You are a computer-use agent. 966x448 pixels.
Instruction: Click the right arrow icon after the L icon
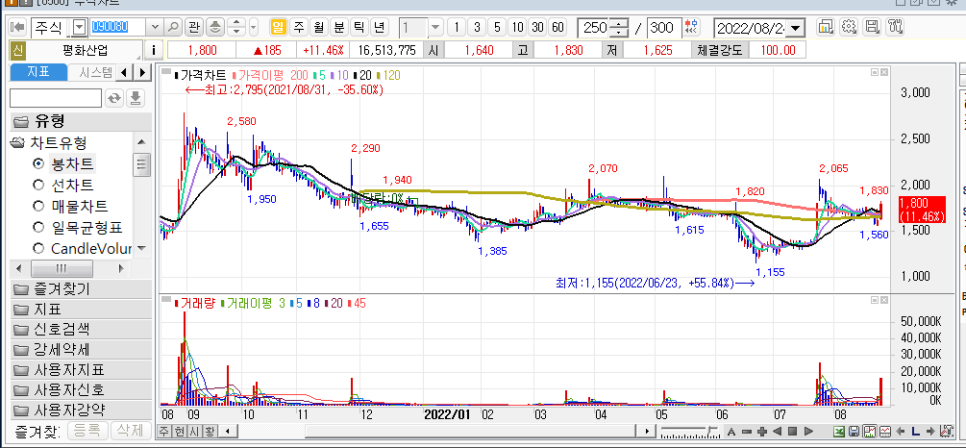click(x=930, y=431)
